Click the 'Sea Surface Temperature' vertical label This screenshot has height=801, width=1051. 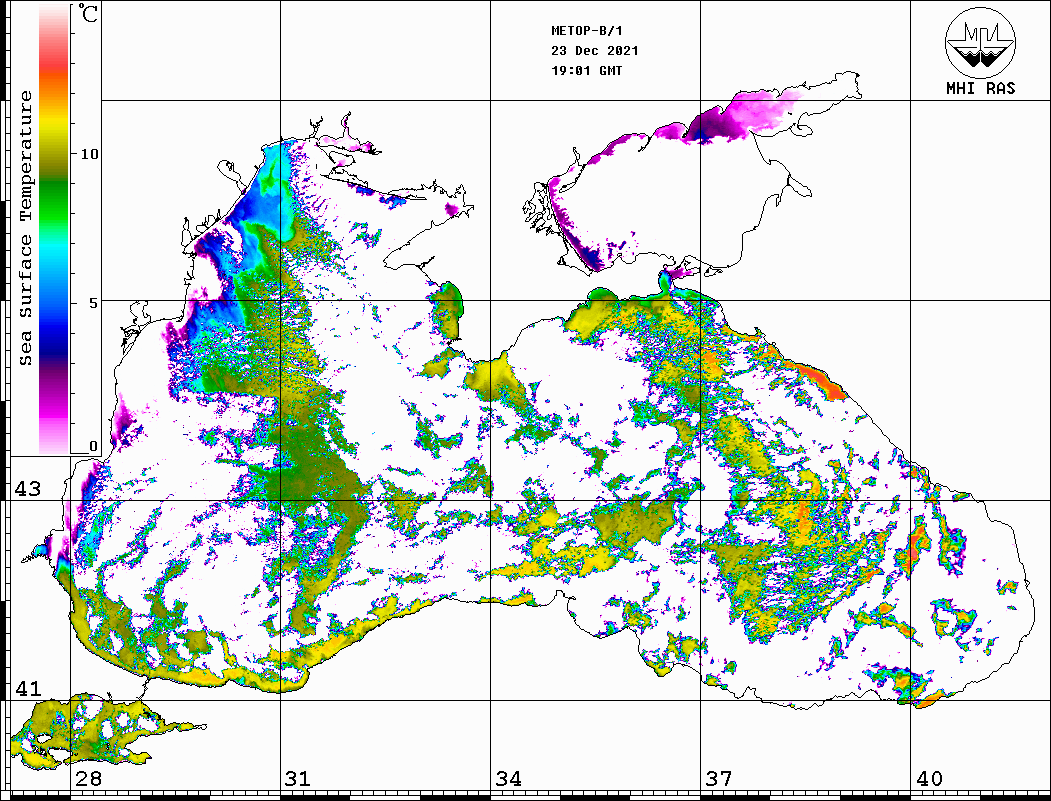[x=26, y=228]
